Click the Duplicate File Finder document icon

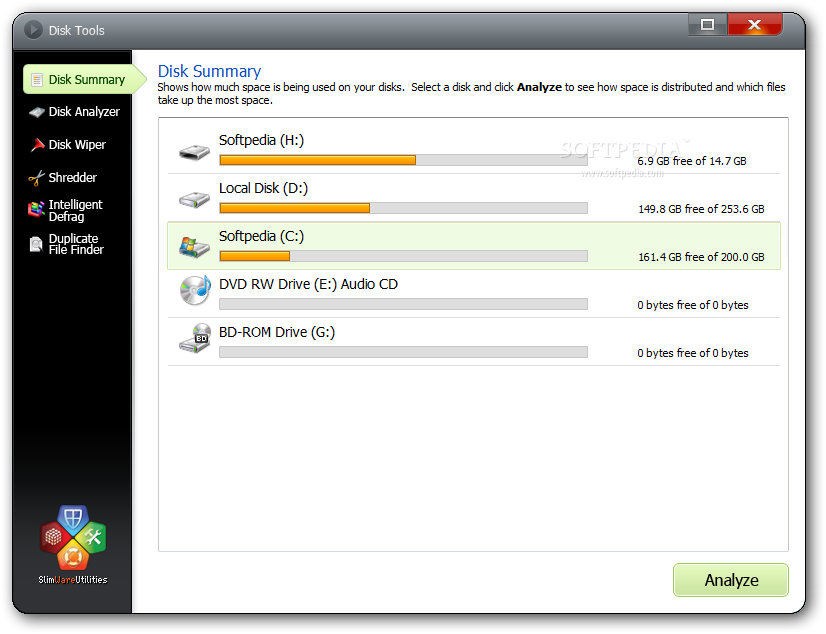click(x=36, y=244)
